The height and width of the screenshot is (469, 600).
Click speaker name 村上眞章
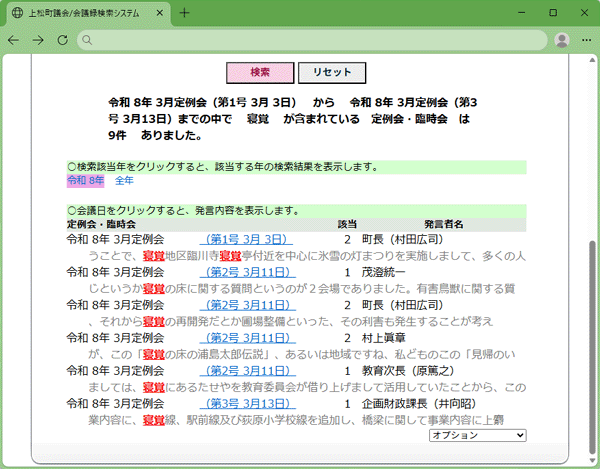(x=383, y=339)
